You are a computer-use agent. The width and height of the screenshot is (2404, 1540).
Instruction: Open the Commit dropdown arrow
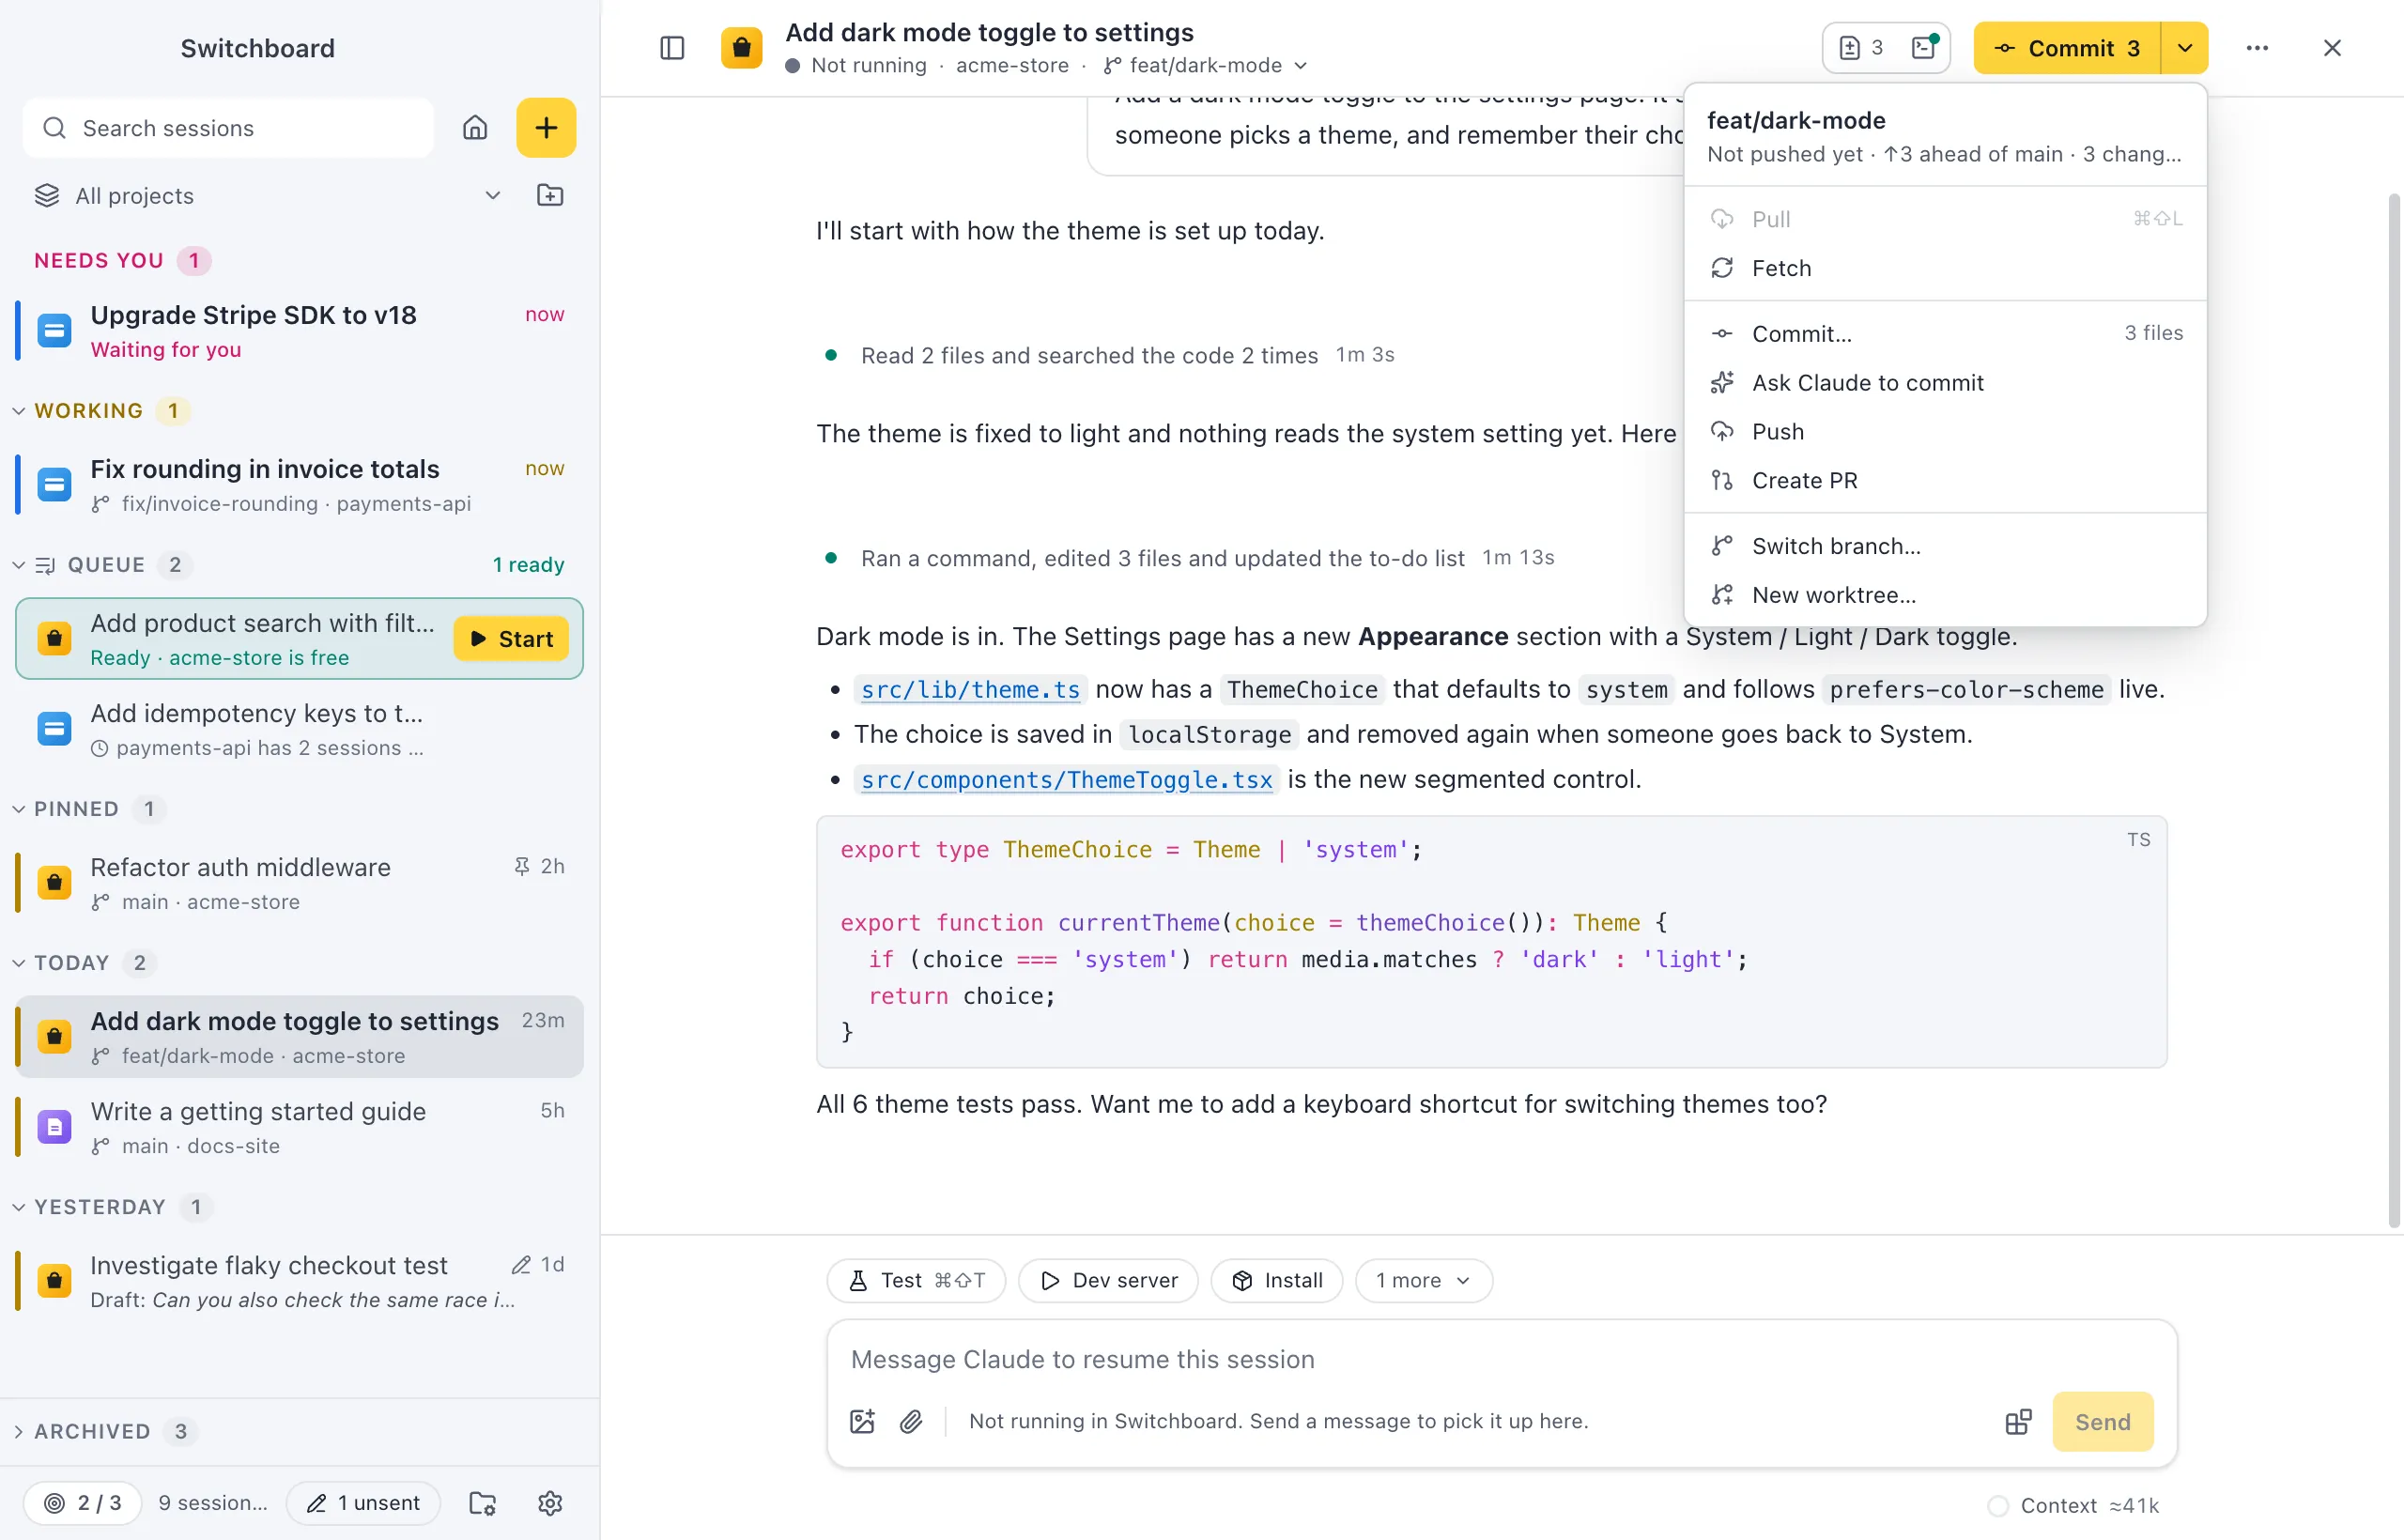(2185, 48)
